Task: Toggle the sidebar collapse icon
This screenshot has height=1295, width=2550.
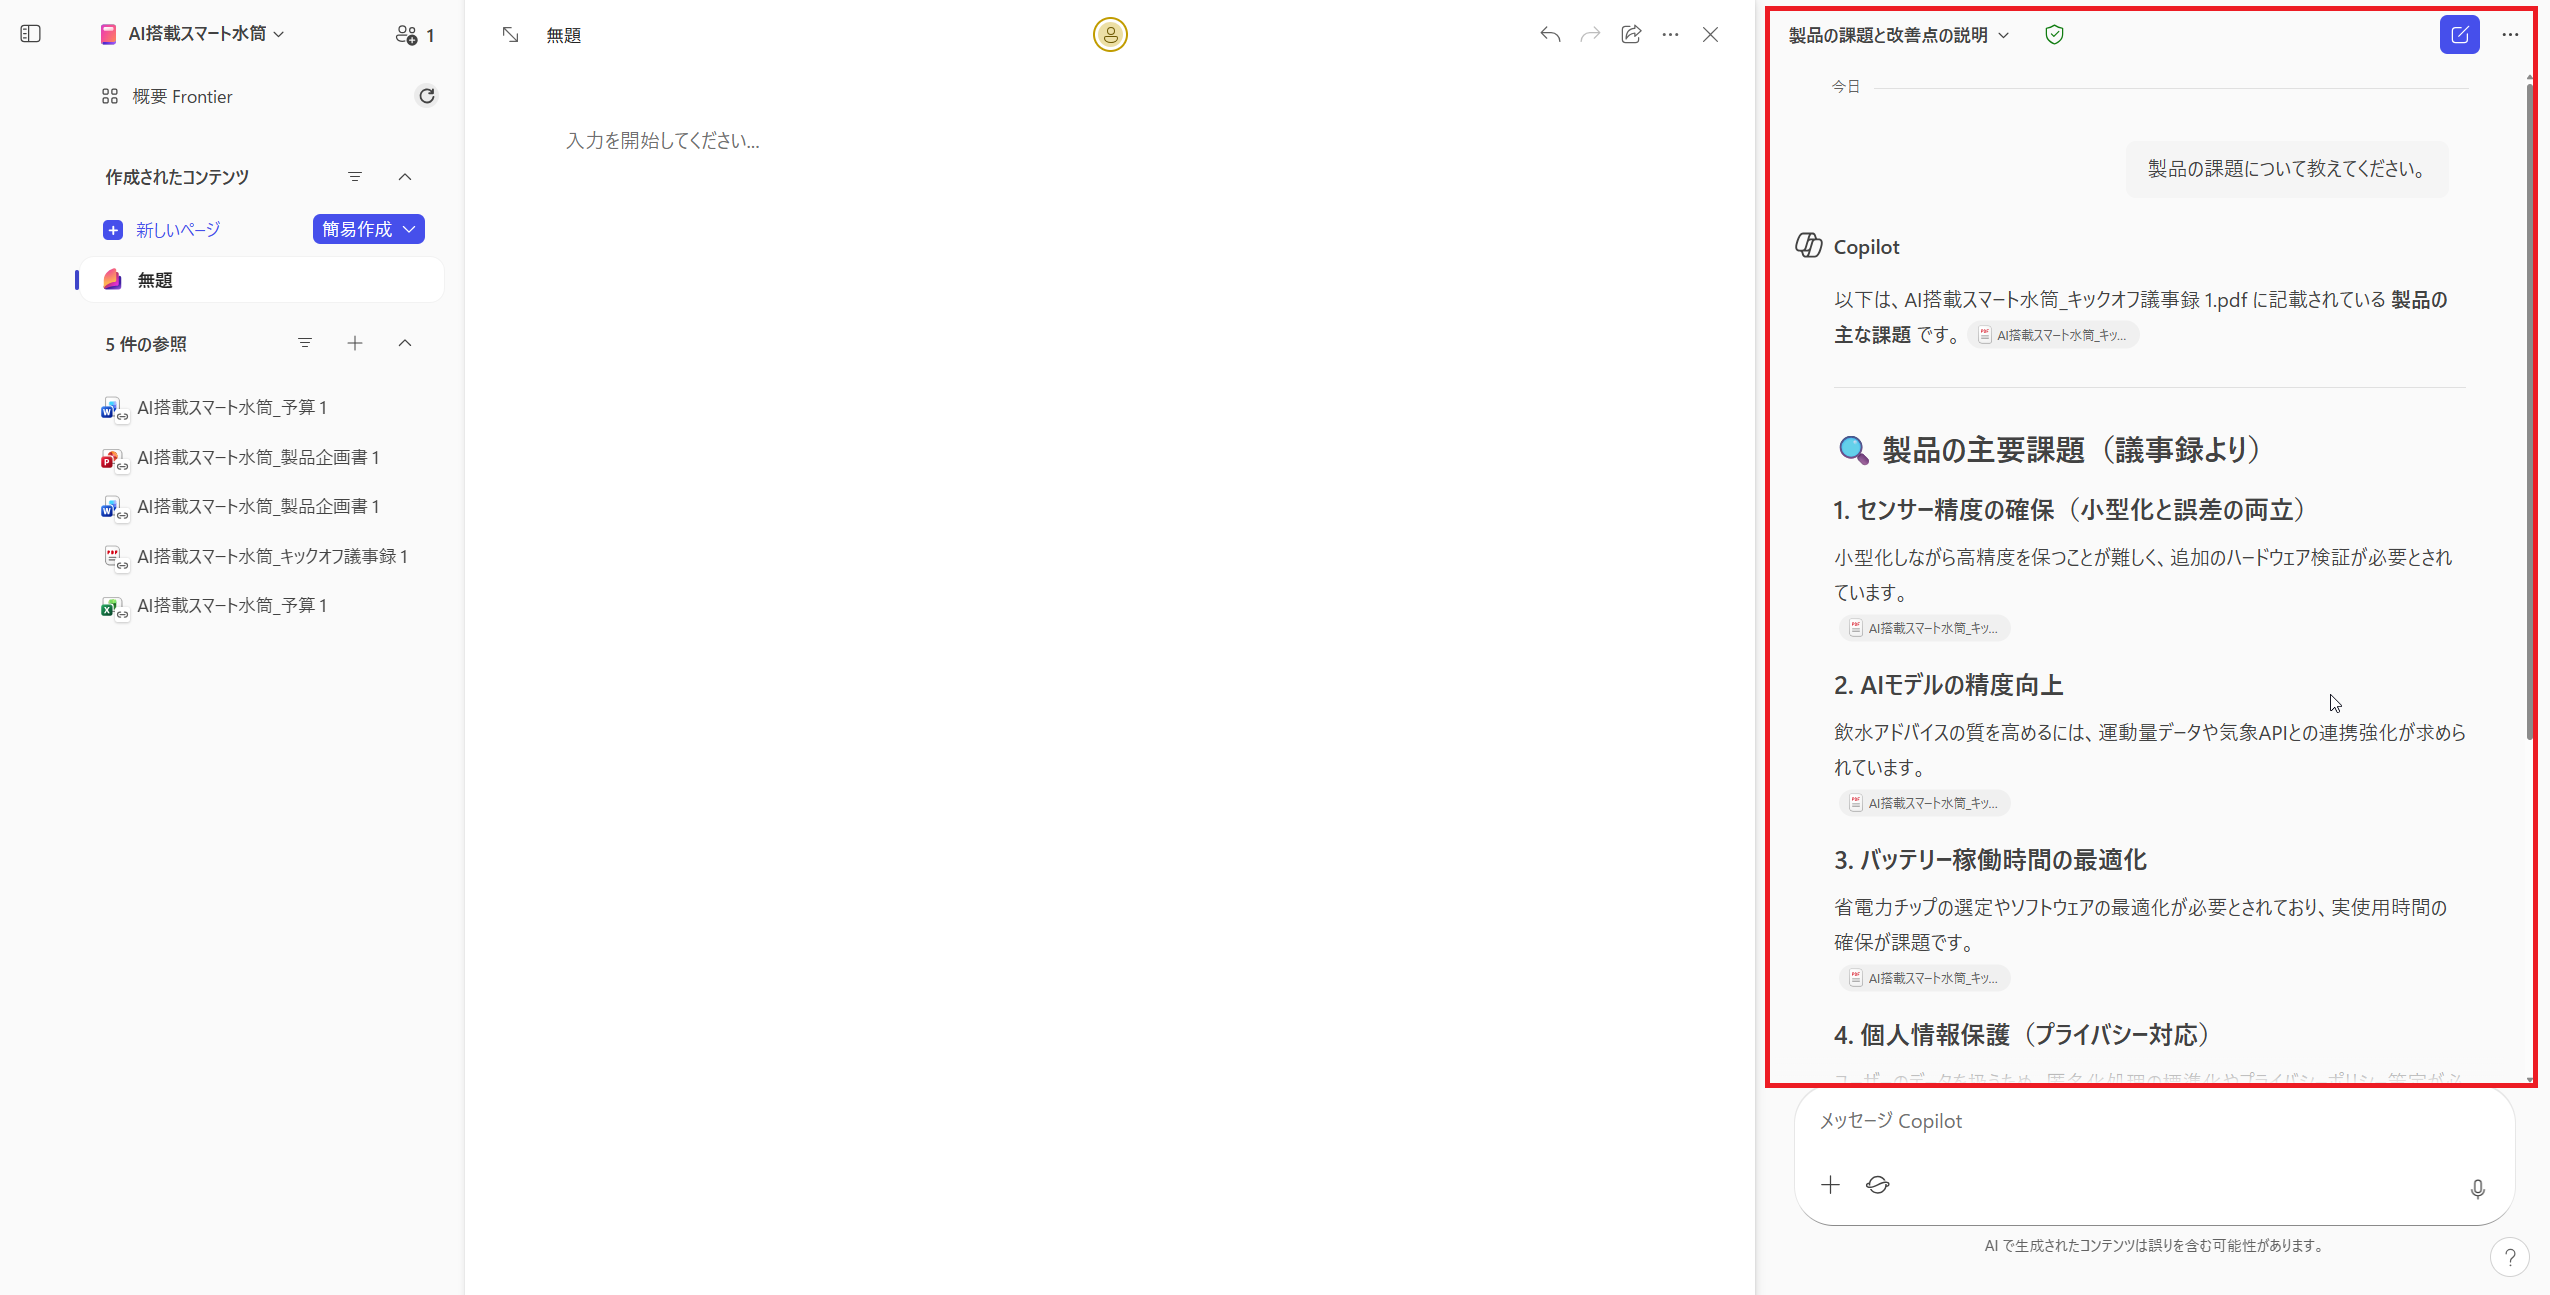Action: pyautogui.click(x=30, y=33)
